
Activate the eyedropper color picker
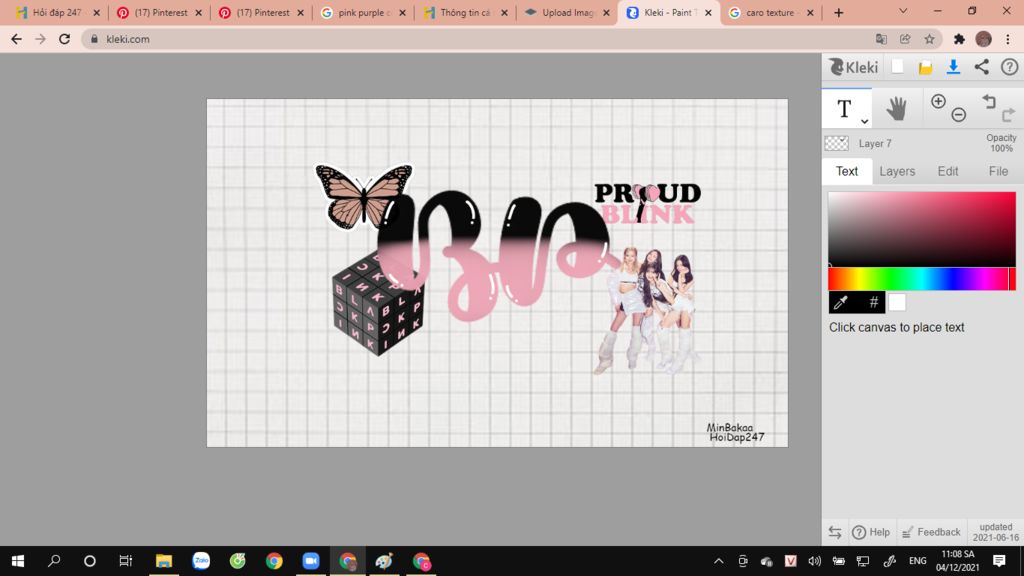[842, 302]
